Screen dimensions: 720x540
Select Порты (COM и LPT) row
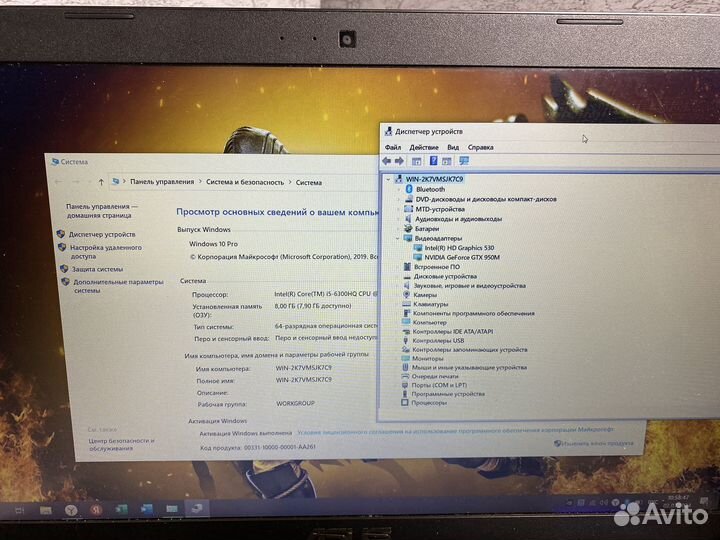tap(439, 385)
